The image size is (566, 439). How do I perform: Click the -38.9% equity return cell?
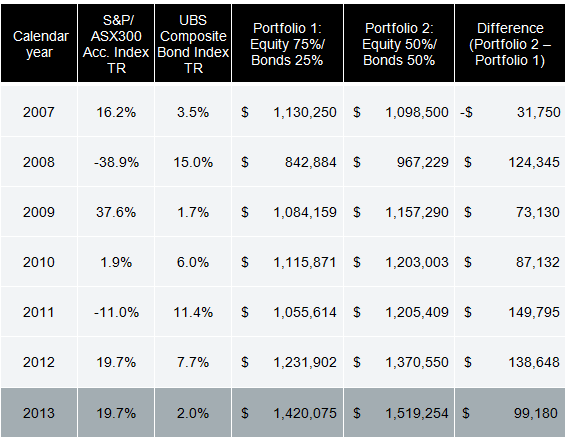tap(116, 162)
